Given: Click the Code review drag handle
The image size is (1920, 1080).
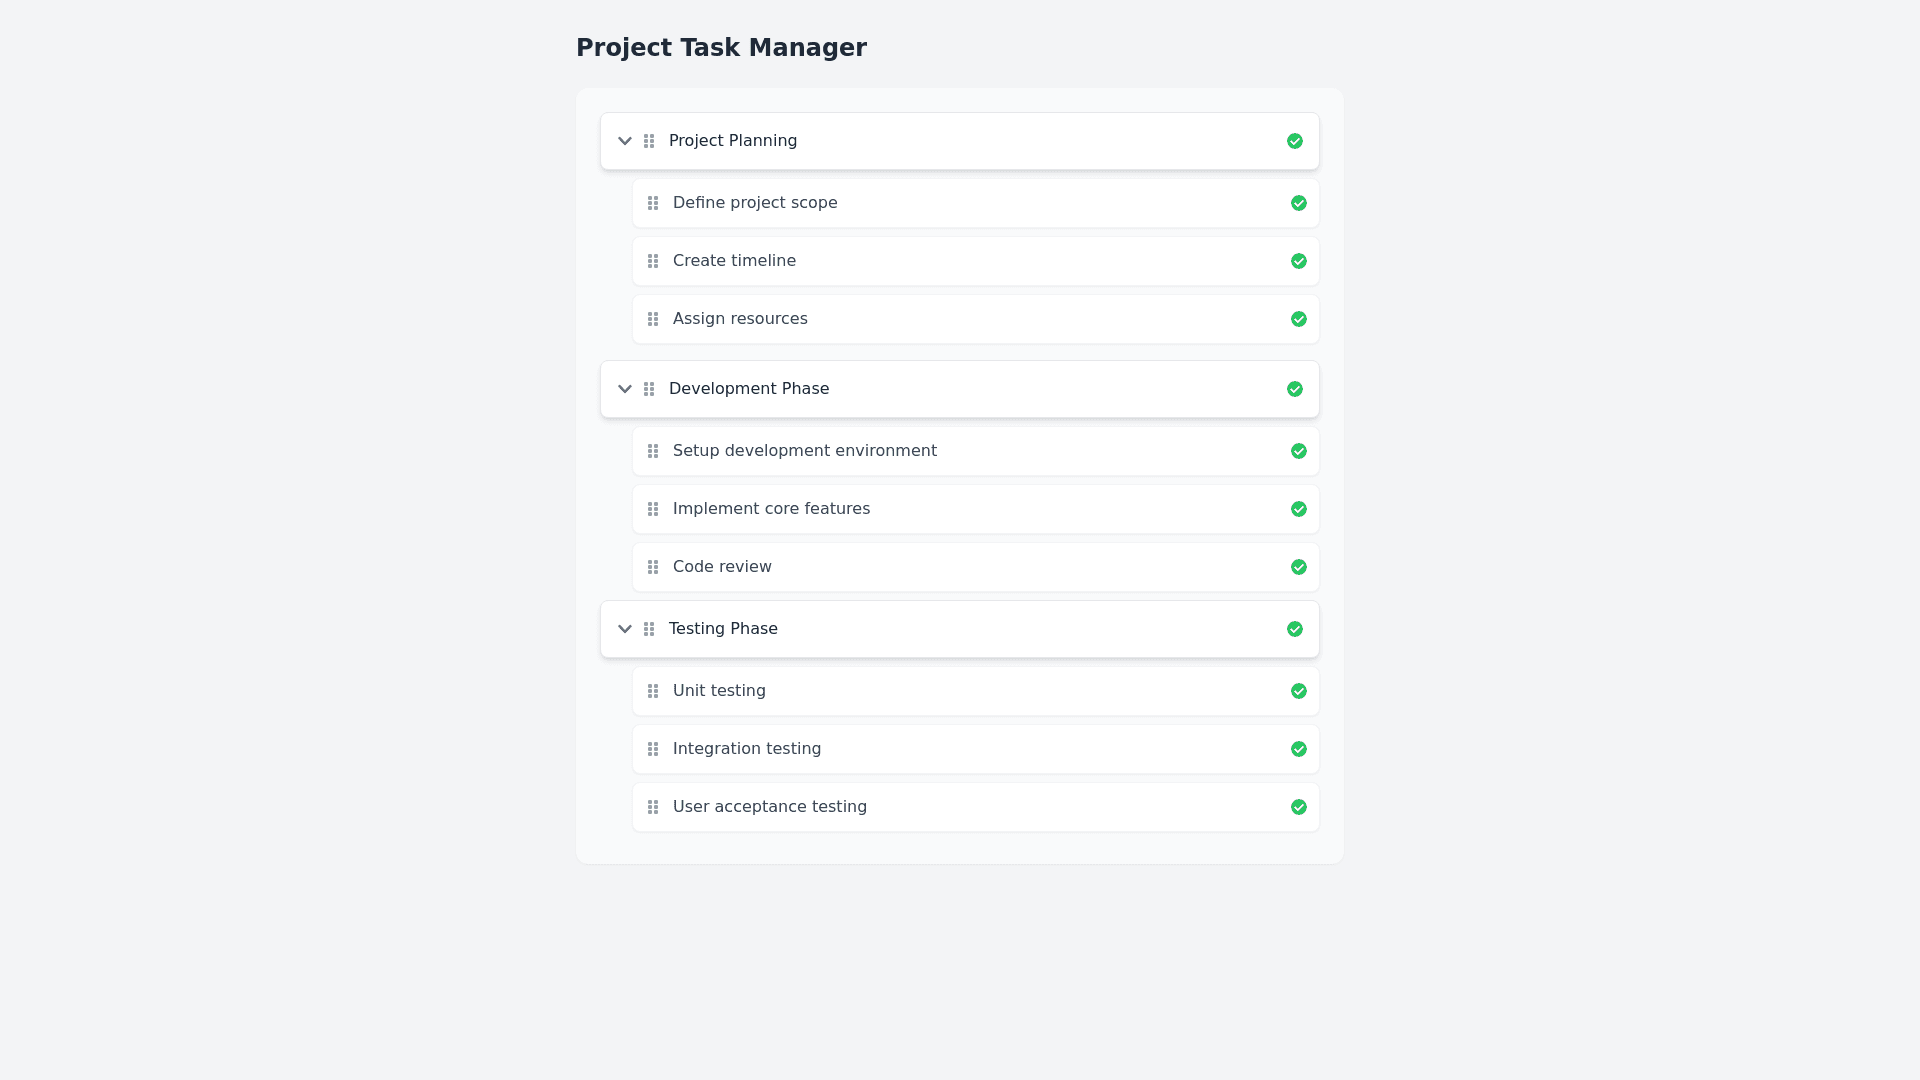Looking at the screenshot, I should tap(653, 567).
